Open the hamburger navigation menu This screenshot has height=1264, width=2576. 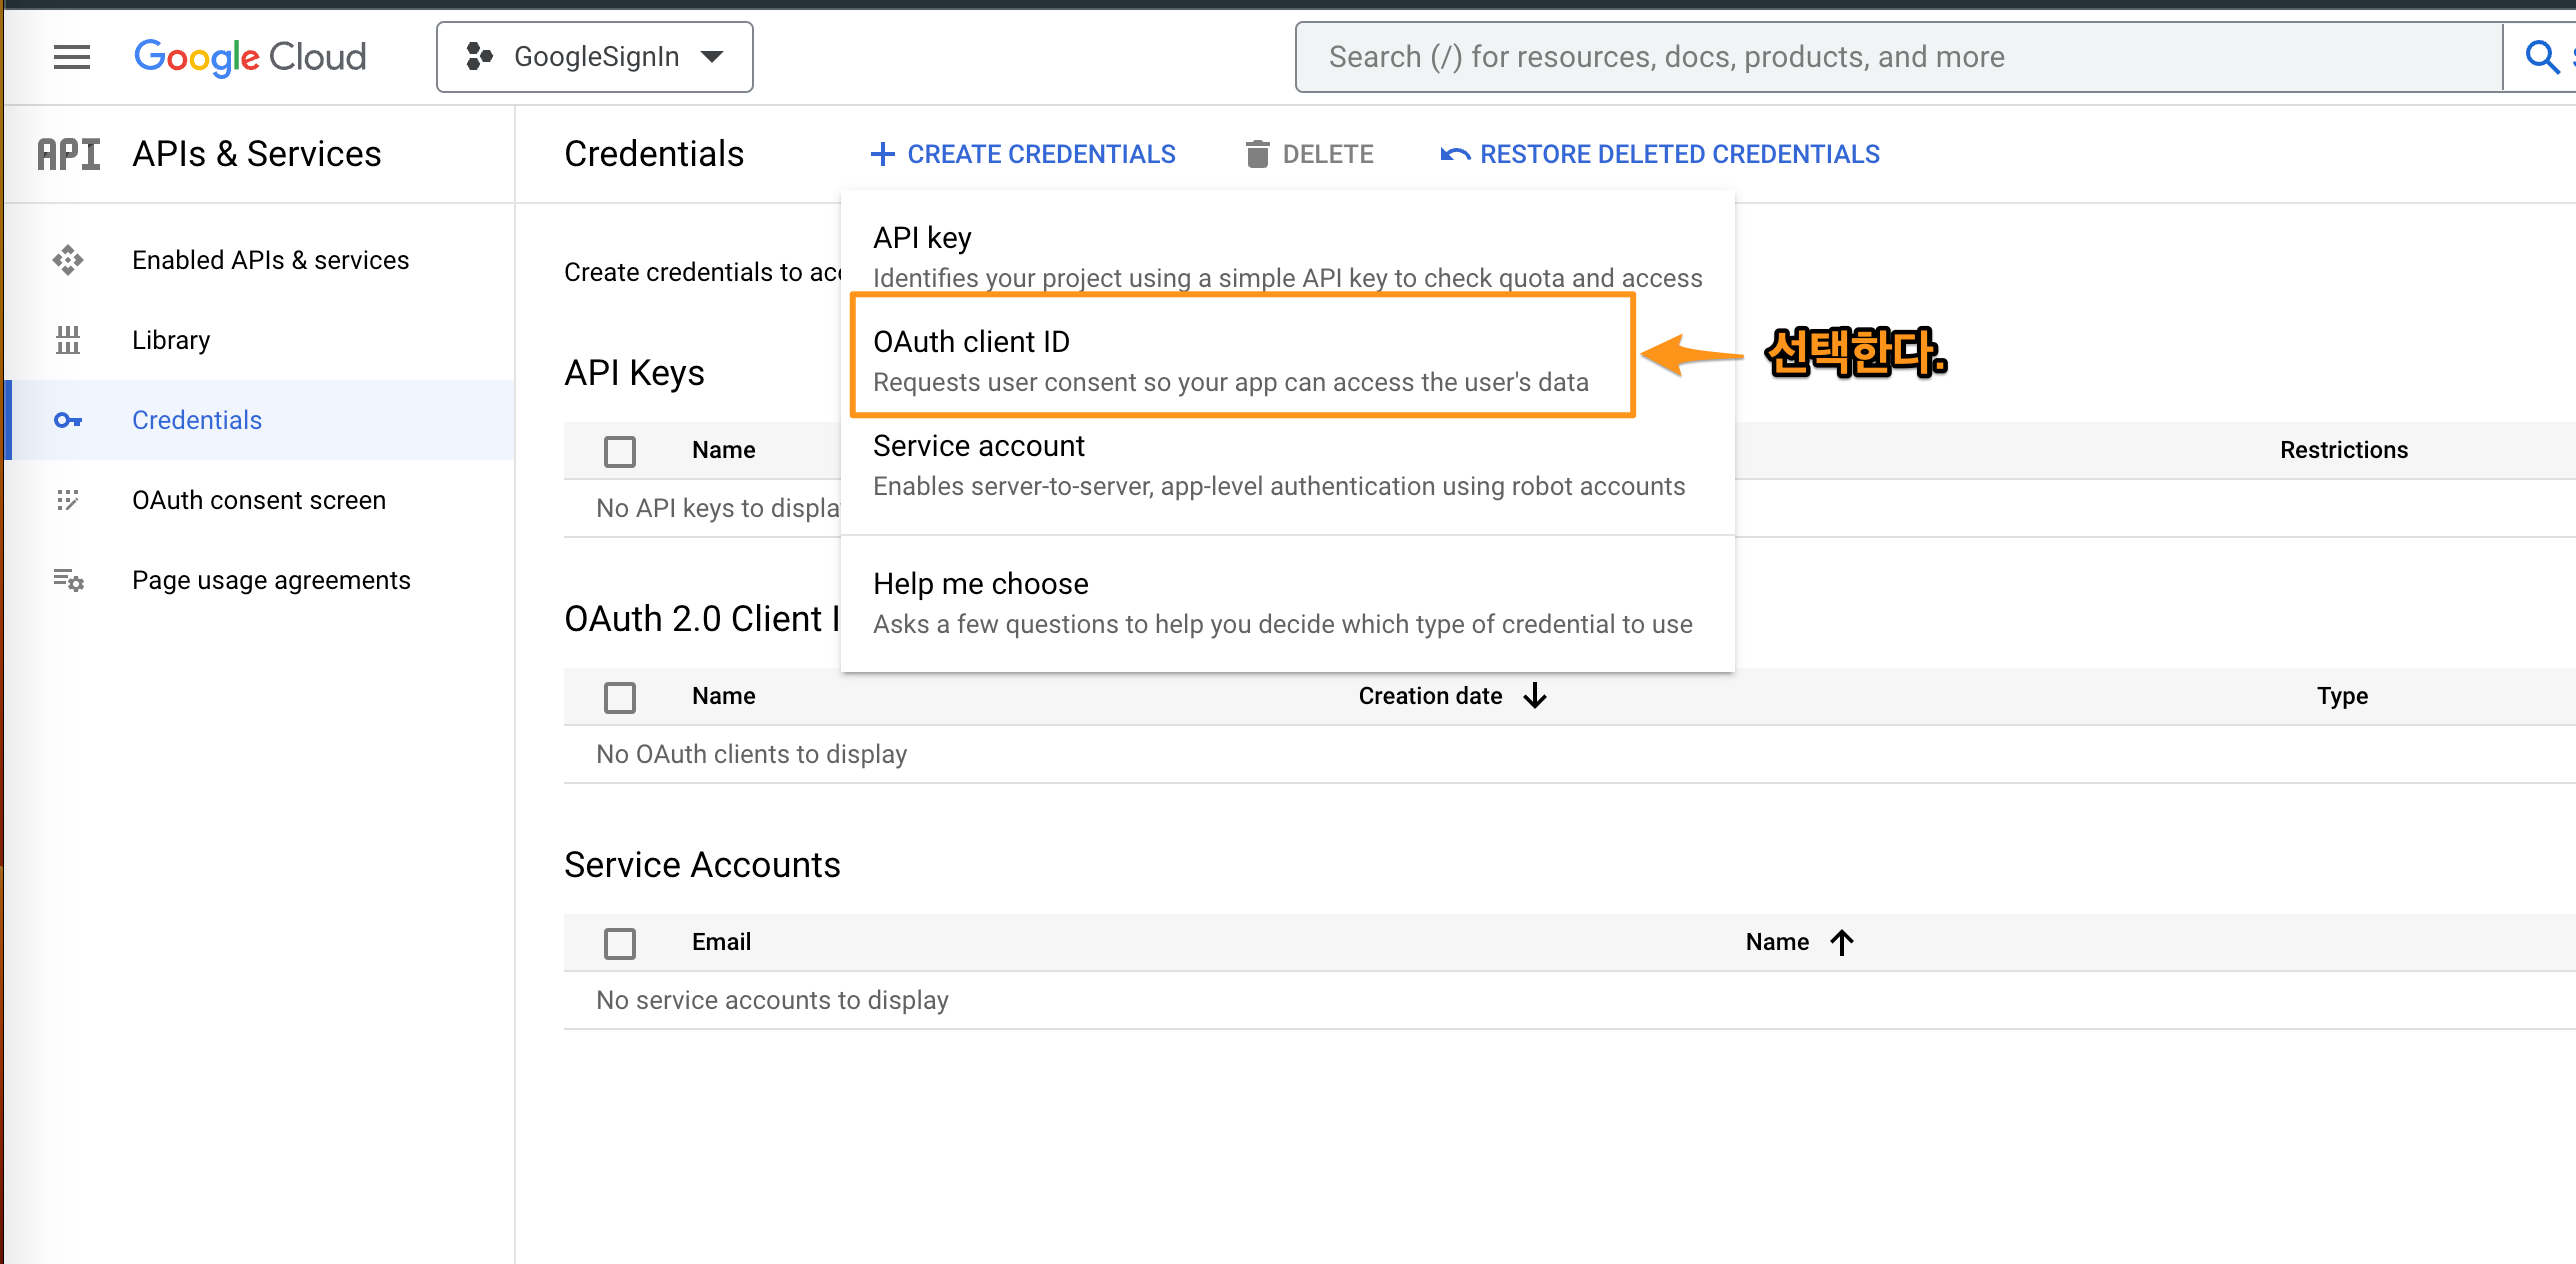(71, 57)
